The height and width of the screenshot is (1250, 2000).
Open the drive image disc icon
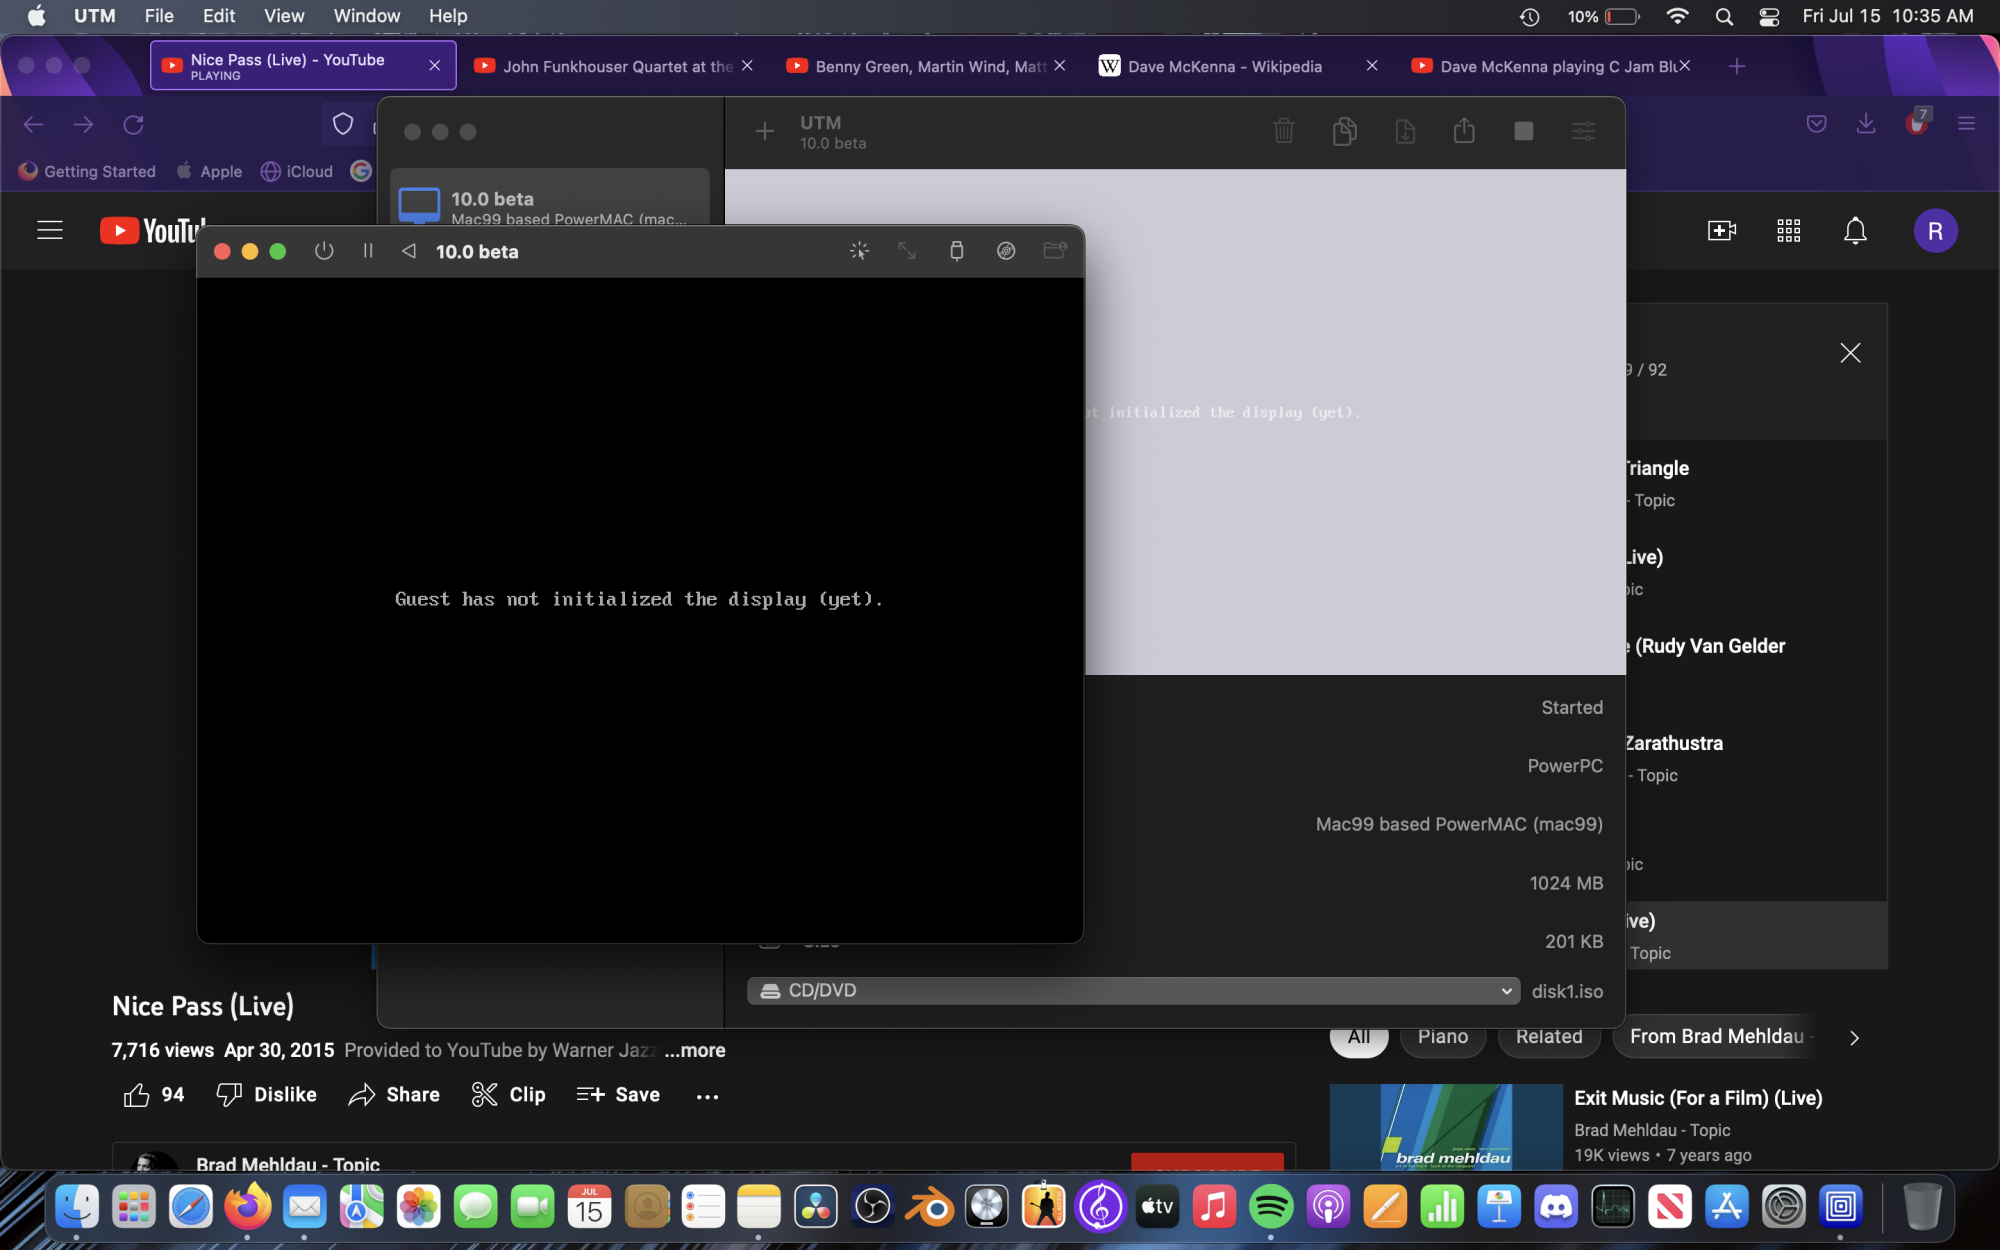point(1006,251)
